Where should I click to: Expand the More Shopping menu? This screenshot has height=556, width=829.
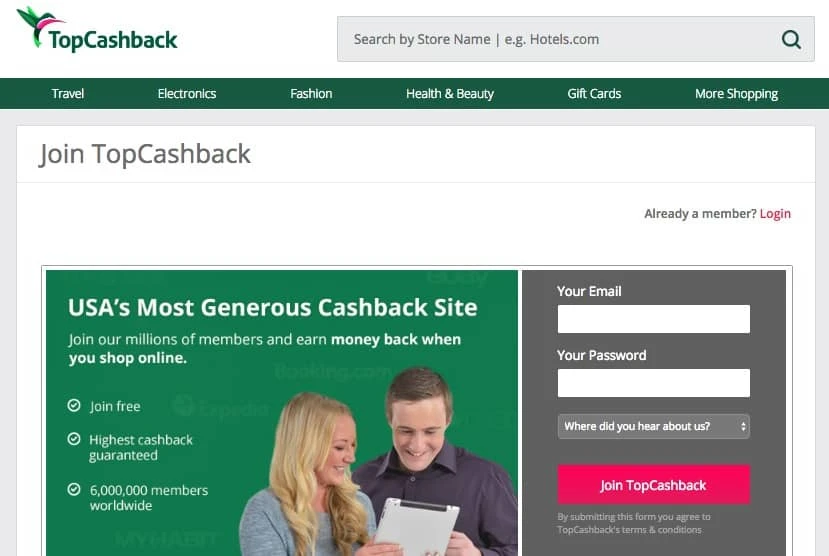(x=736, y=94)
